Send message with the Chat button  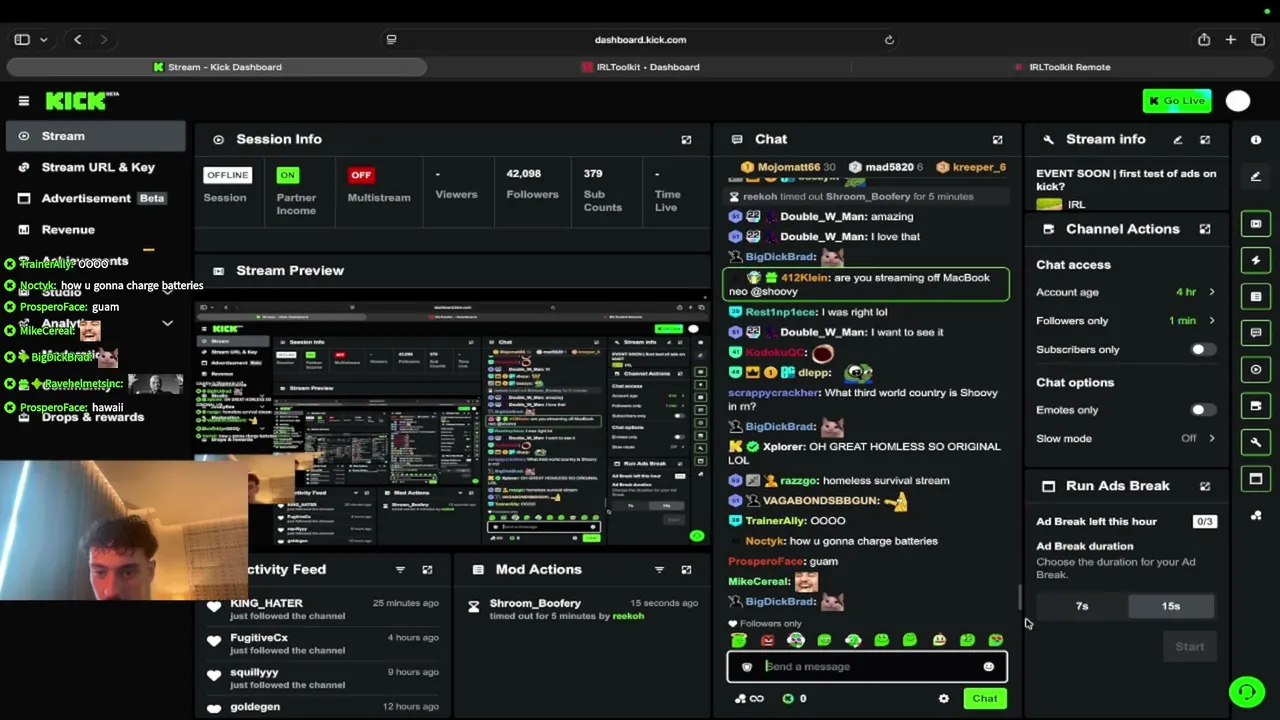985,699
